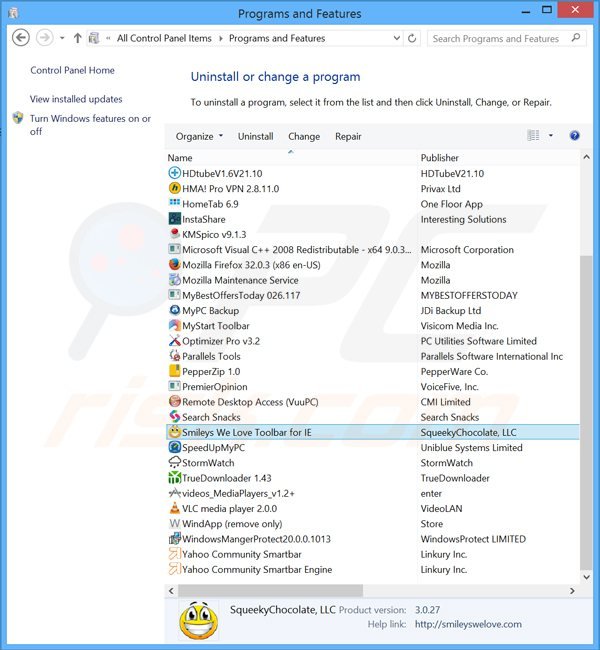Click the MyStart Toolbar icon
Screen dimensions: 600x650
(175, 325)
